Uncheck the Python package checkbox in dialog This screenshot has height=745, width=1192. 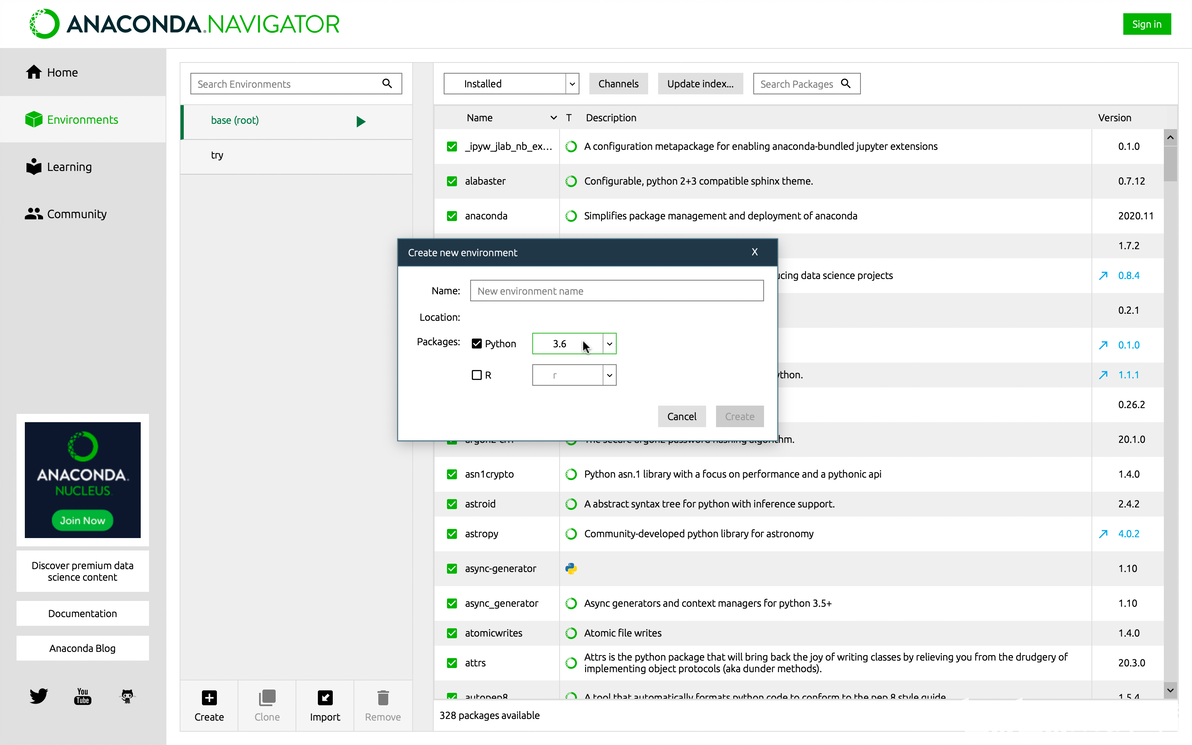pos(477,344)
